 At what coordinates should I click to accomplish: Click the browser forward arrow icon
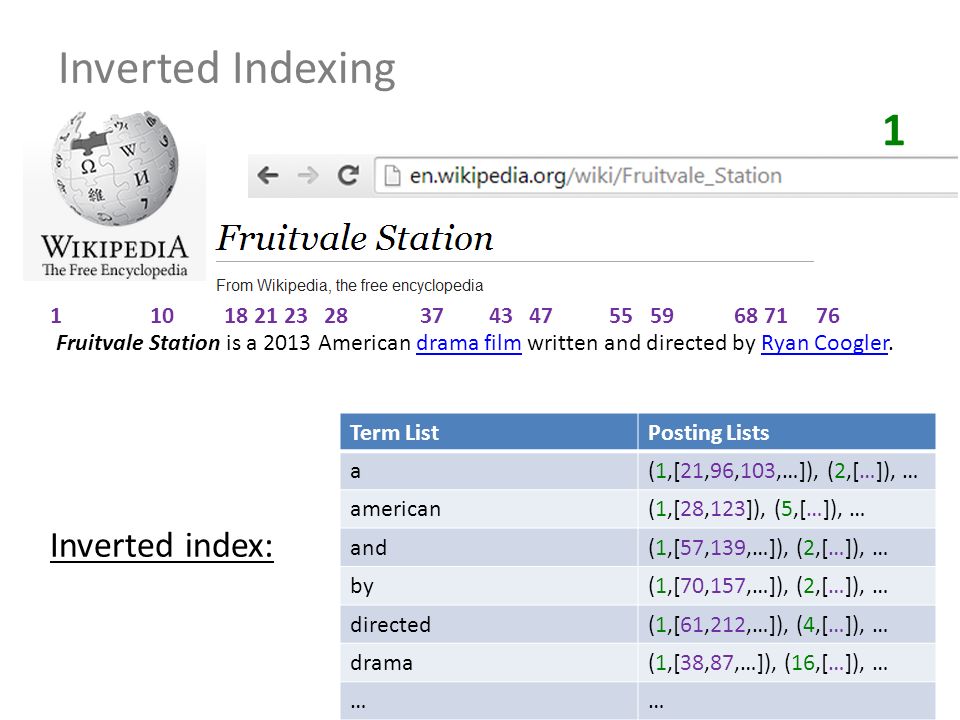(x=308, y=176)
